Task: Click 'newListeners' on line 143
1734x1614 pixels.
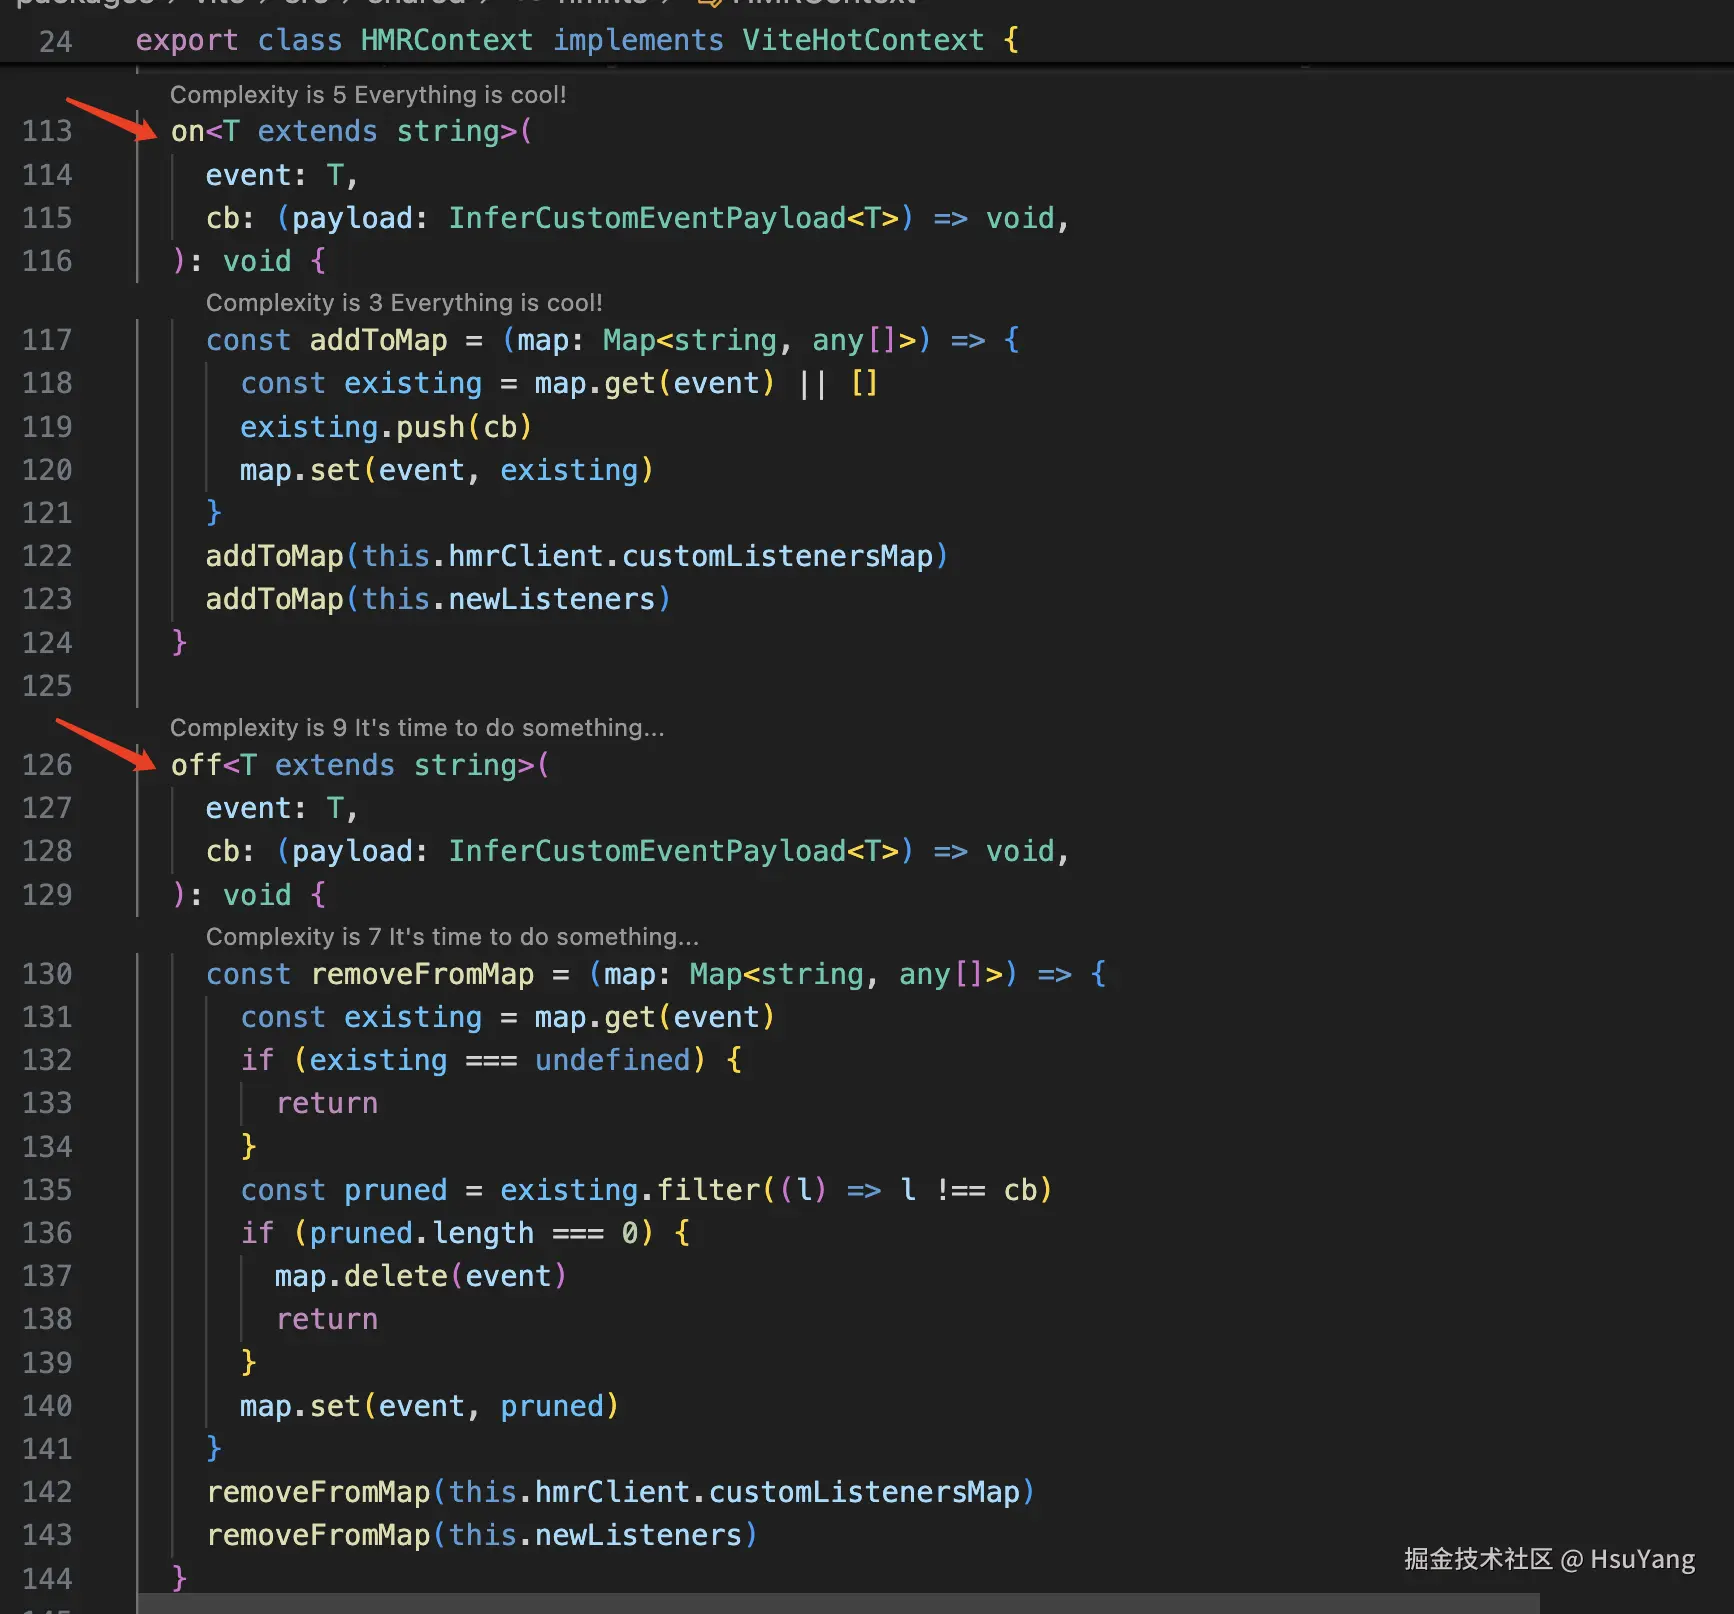Action: [638, 1536]
